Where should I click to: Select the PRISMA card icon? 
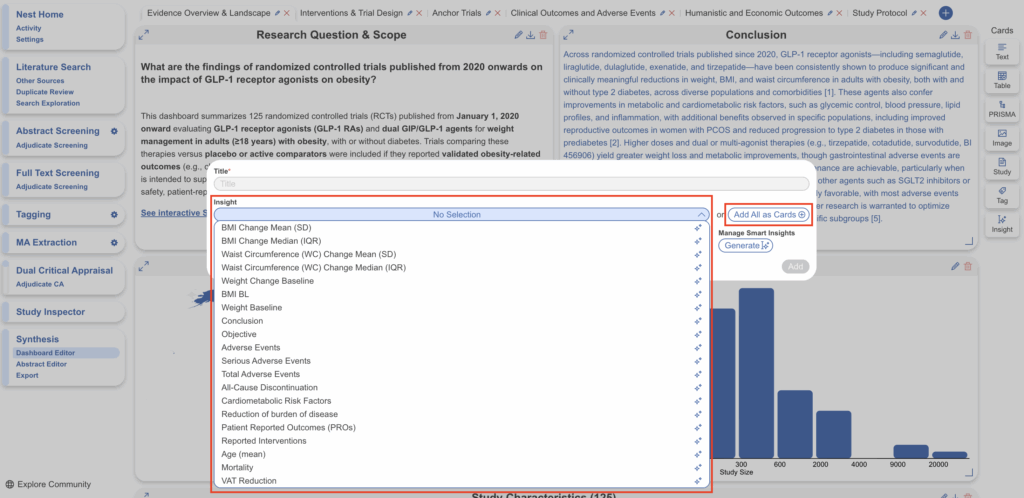[1002, 107]
